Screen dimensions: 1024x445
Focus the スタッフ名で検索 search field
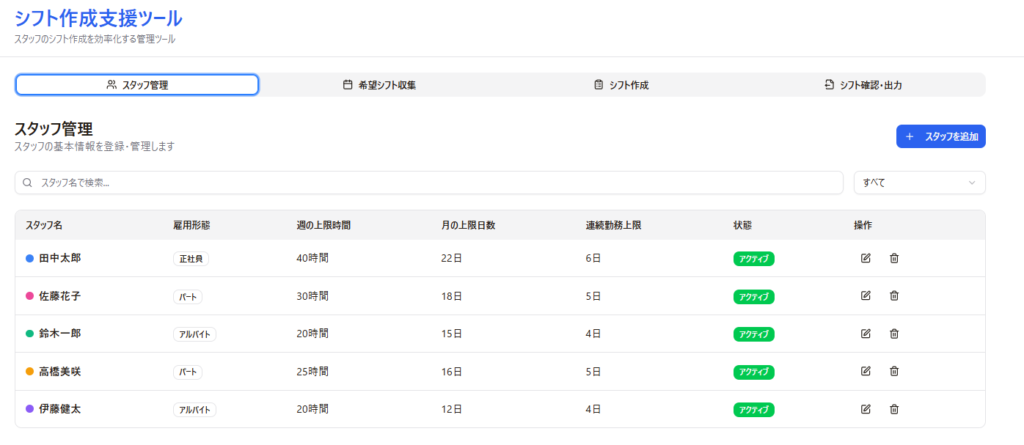coord(430,183)
